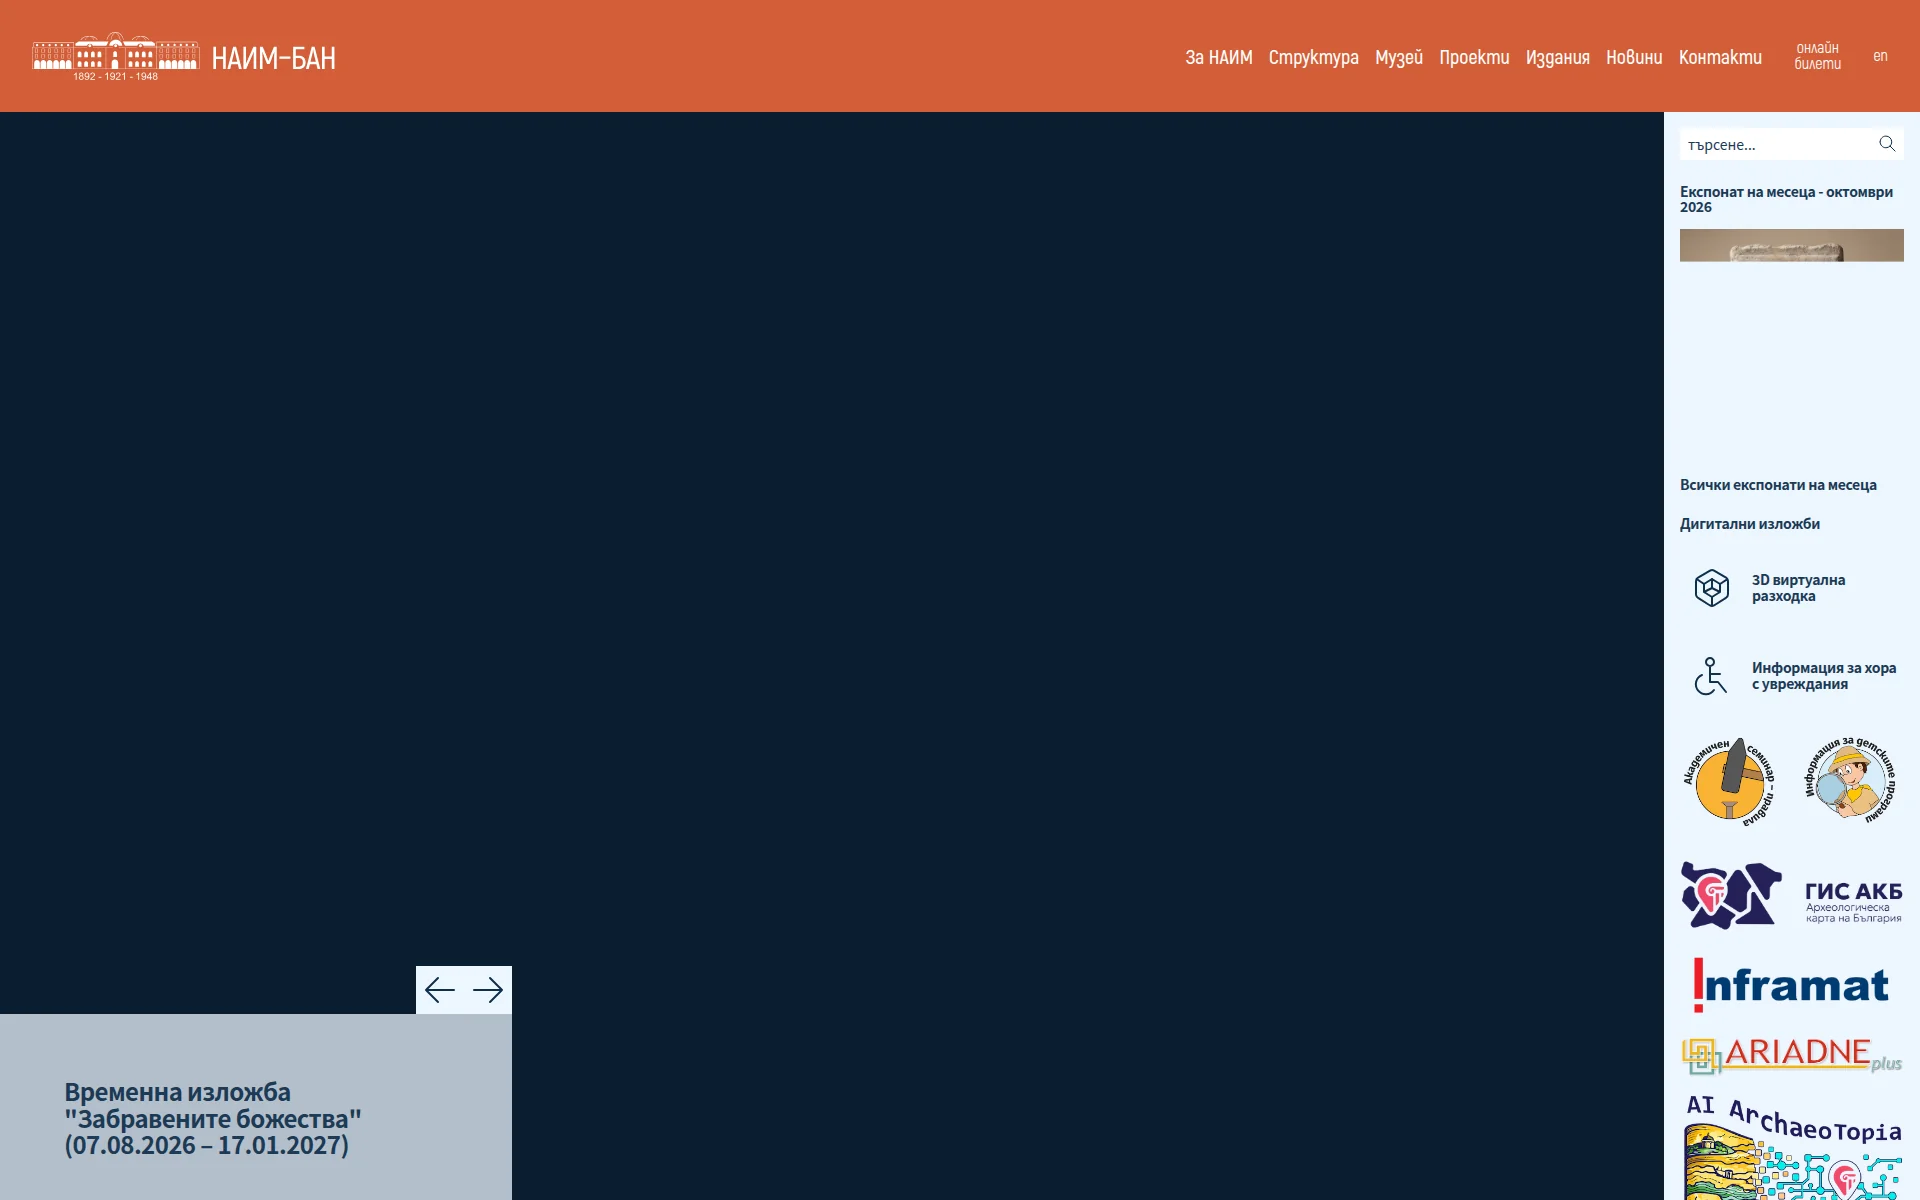
Task: Switch language to en
Action: (1881, 56)
